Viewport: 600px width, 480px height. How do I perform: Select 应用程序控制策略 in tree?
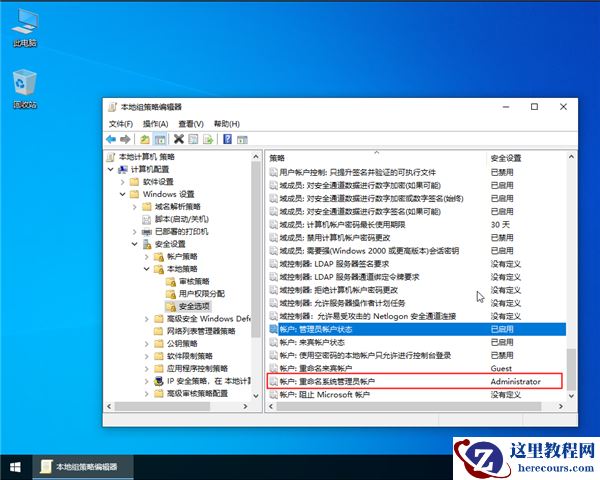tap(197, 369)
